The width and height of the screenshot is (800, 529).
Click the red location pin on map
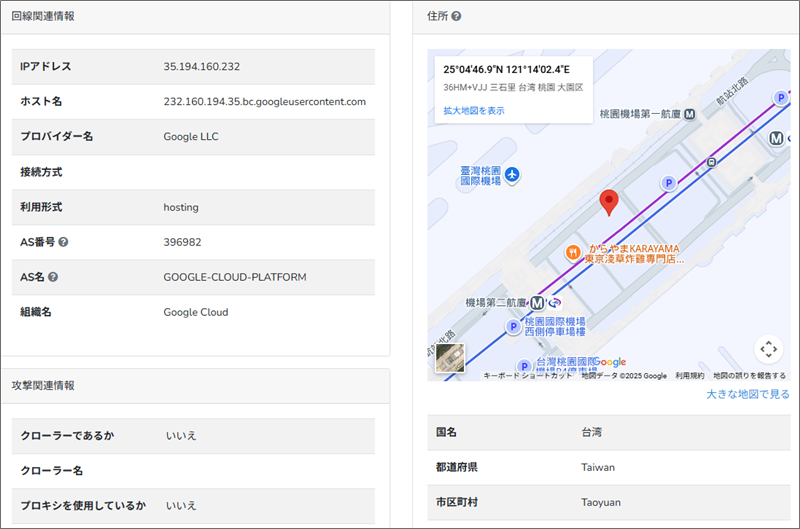(x=609, y=202)
